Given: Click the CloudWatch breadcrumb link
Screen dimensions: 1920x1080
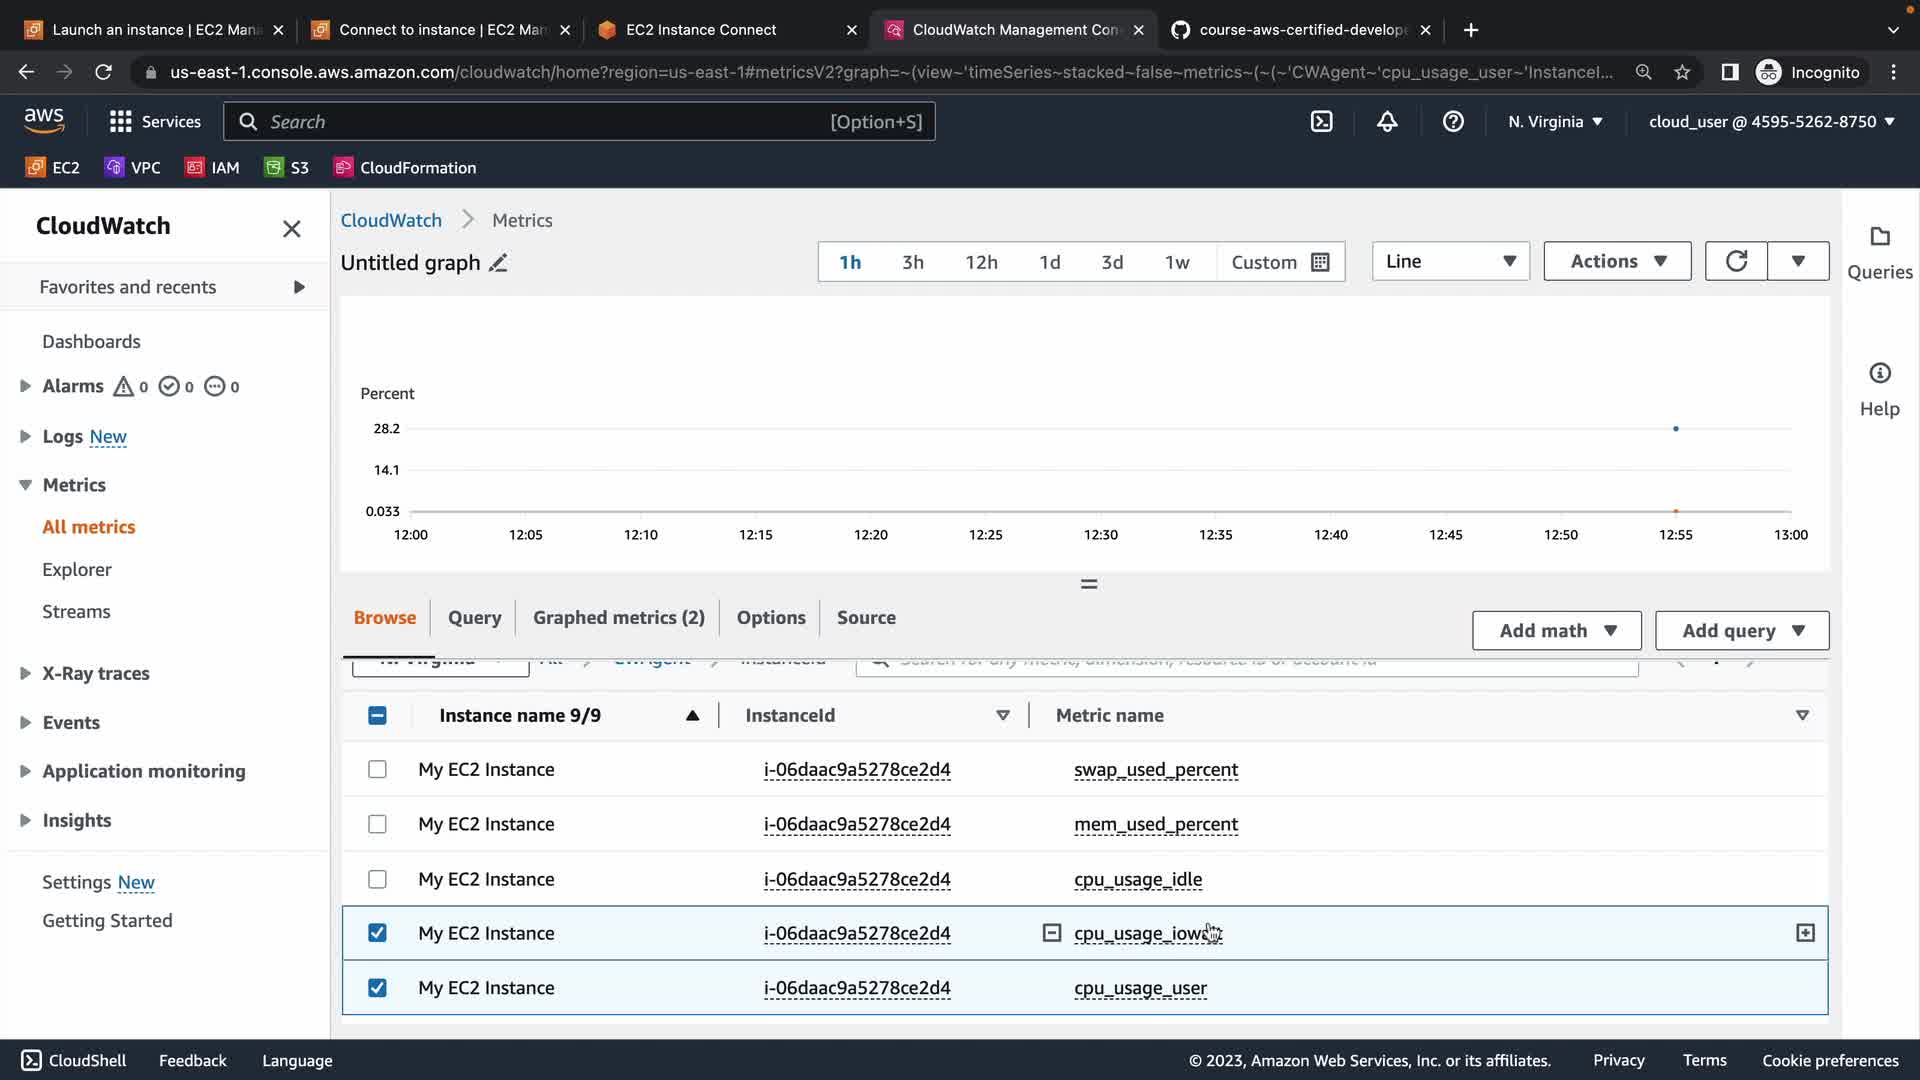Looking at the screenshot, I should point(391,220).
